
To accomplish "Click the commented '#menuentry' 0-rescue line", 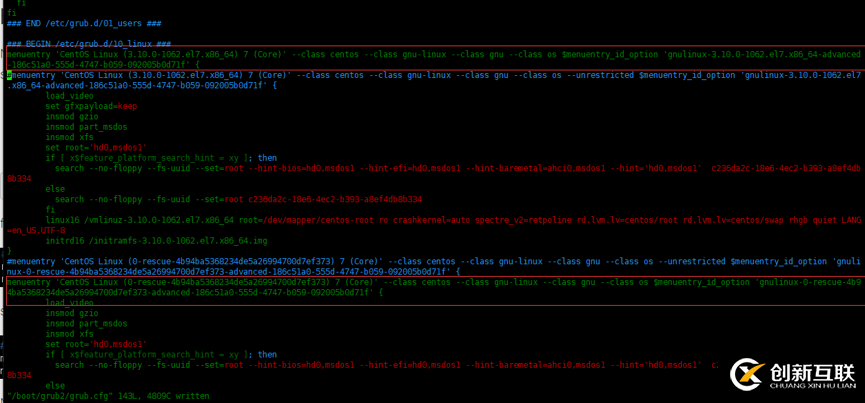I will tap(433, 266).
